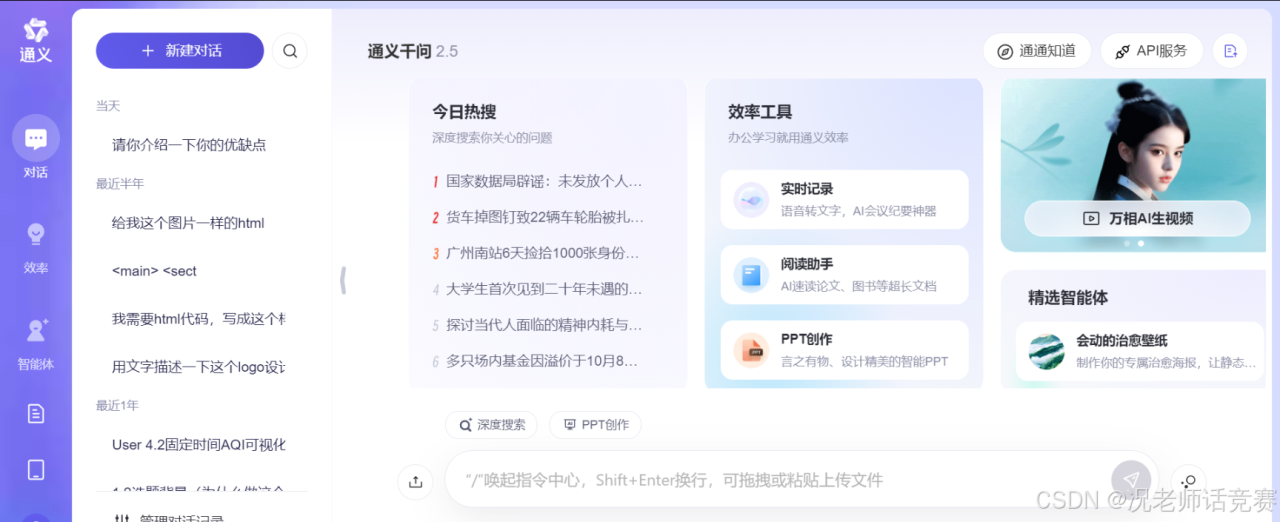Image resolution: width=1280 pixels, height=522 pixels.
Task: Click the 通义千问 2.5 title
Action: tap(413, 51)
